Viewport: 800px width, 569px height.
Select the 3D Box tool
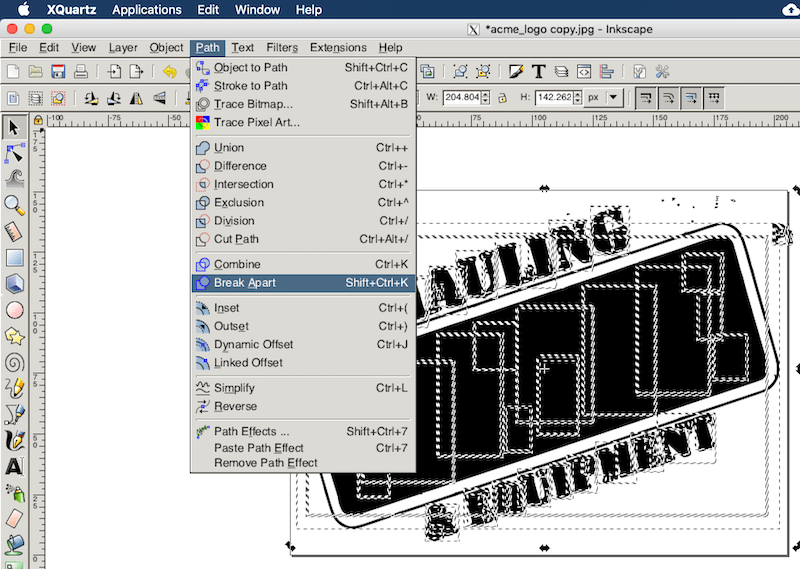point(14,284)
